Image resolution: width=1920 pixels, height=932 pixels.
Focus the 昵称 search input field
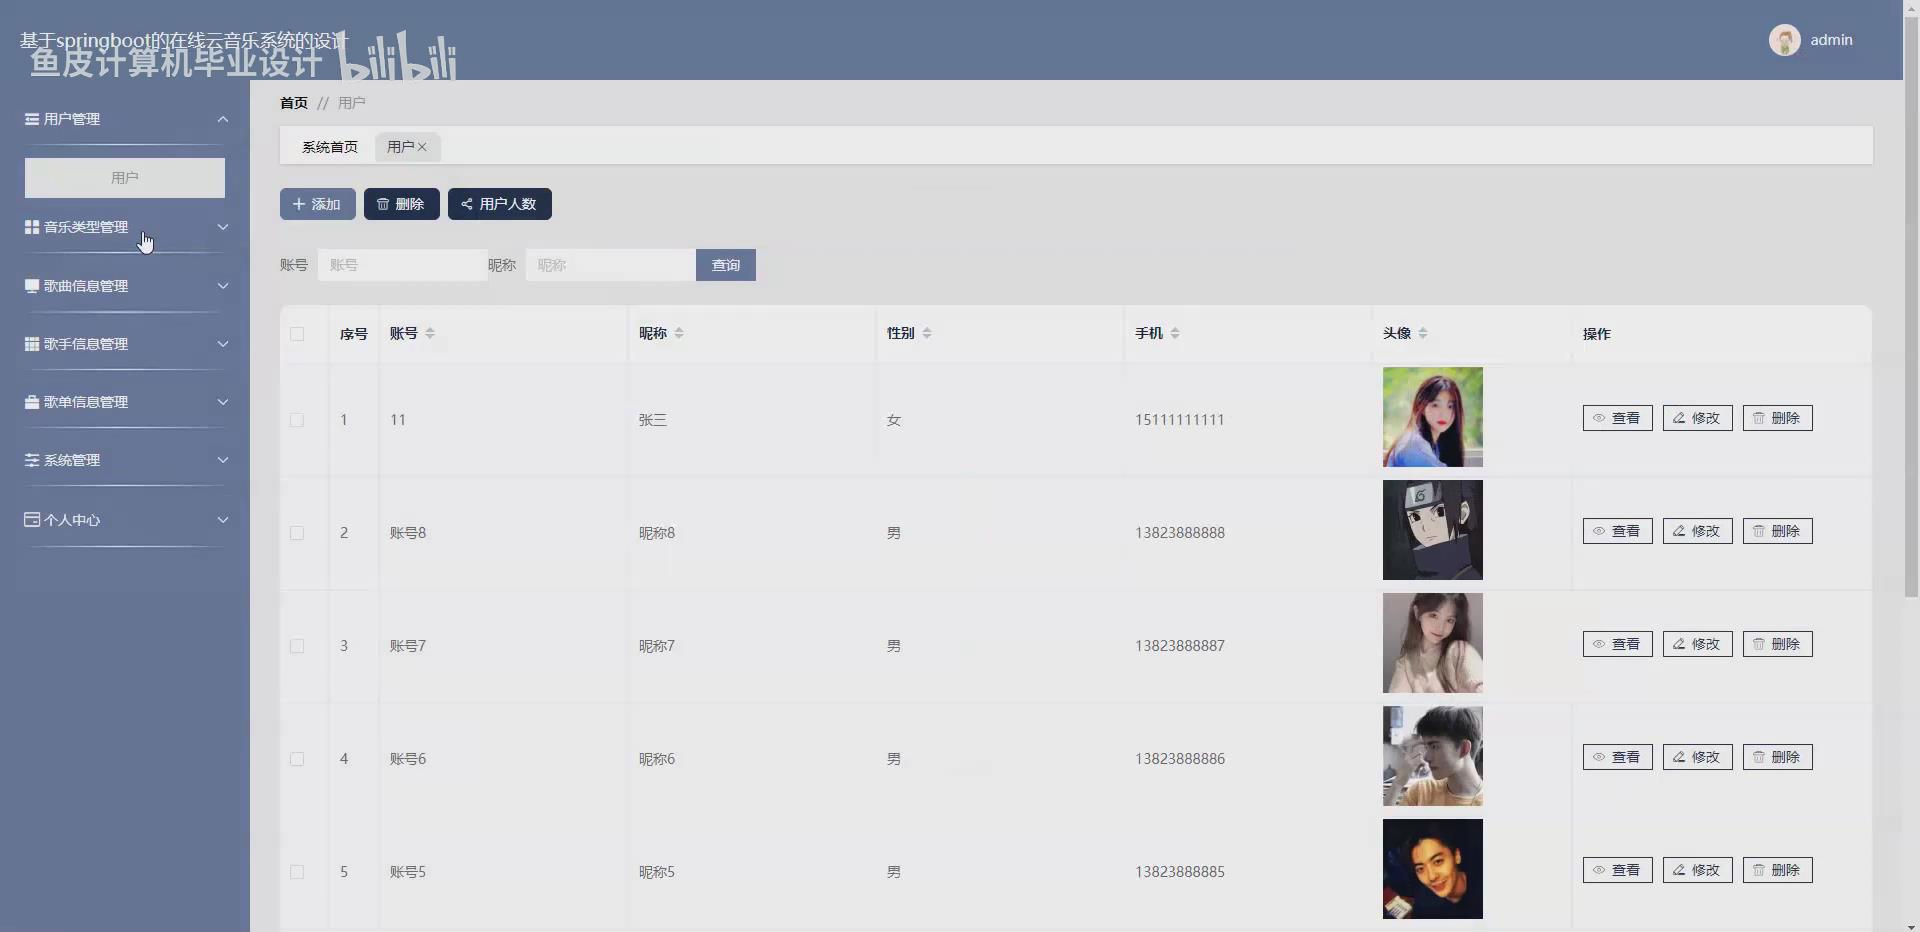[x=611, y=265]
